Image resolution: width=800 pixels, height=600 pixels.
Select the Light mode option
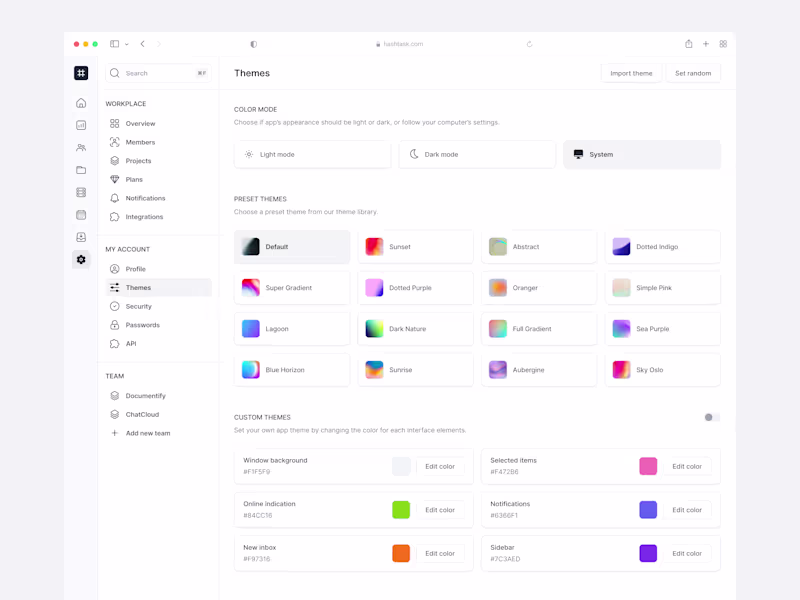(312, 154)
